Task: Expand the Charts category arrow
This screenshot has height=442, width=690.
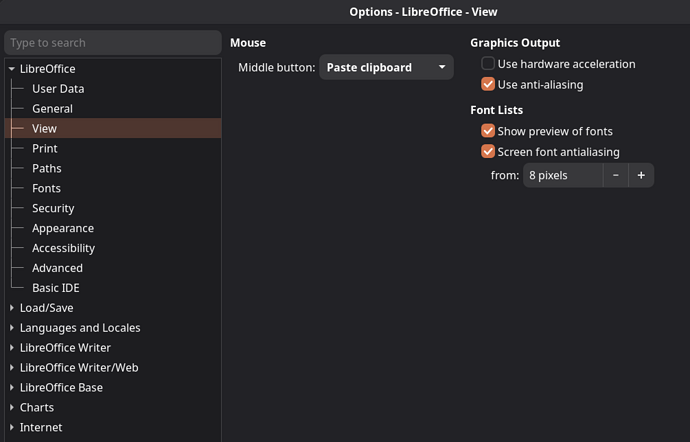Action: 12,408
